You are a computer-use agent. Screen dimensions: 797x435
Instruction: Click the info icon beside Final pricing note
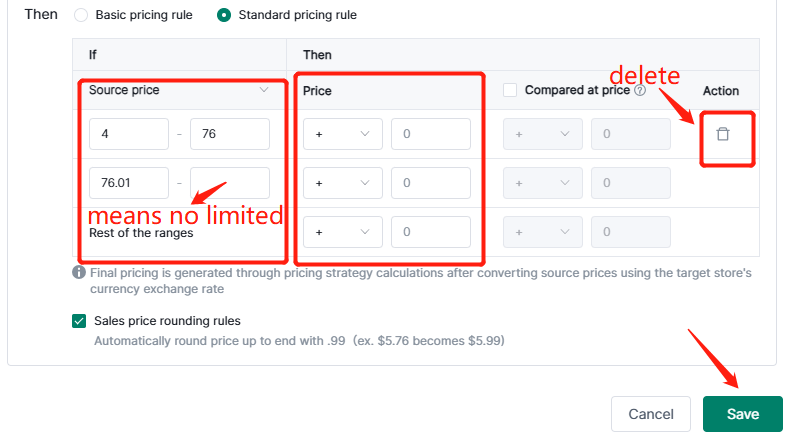(78, 272)
